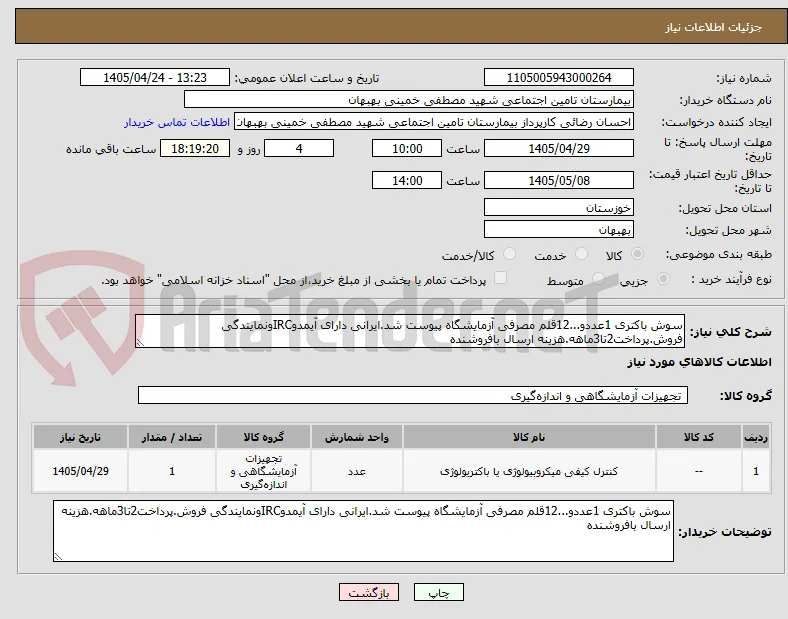
Task: Click the need number field 1105005943000264
Action: point(558,77)
